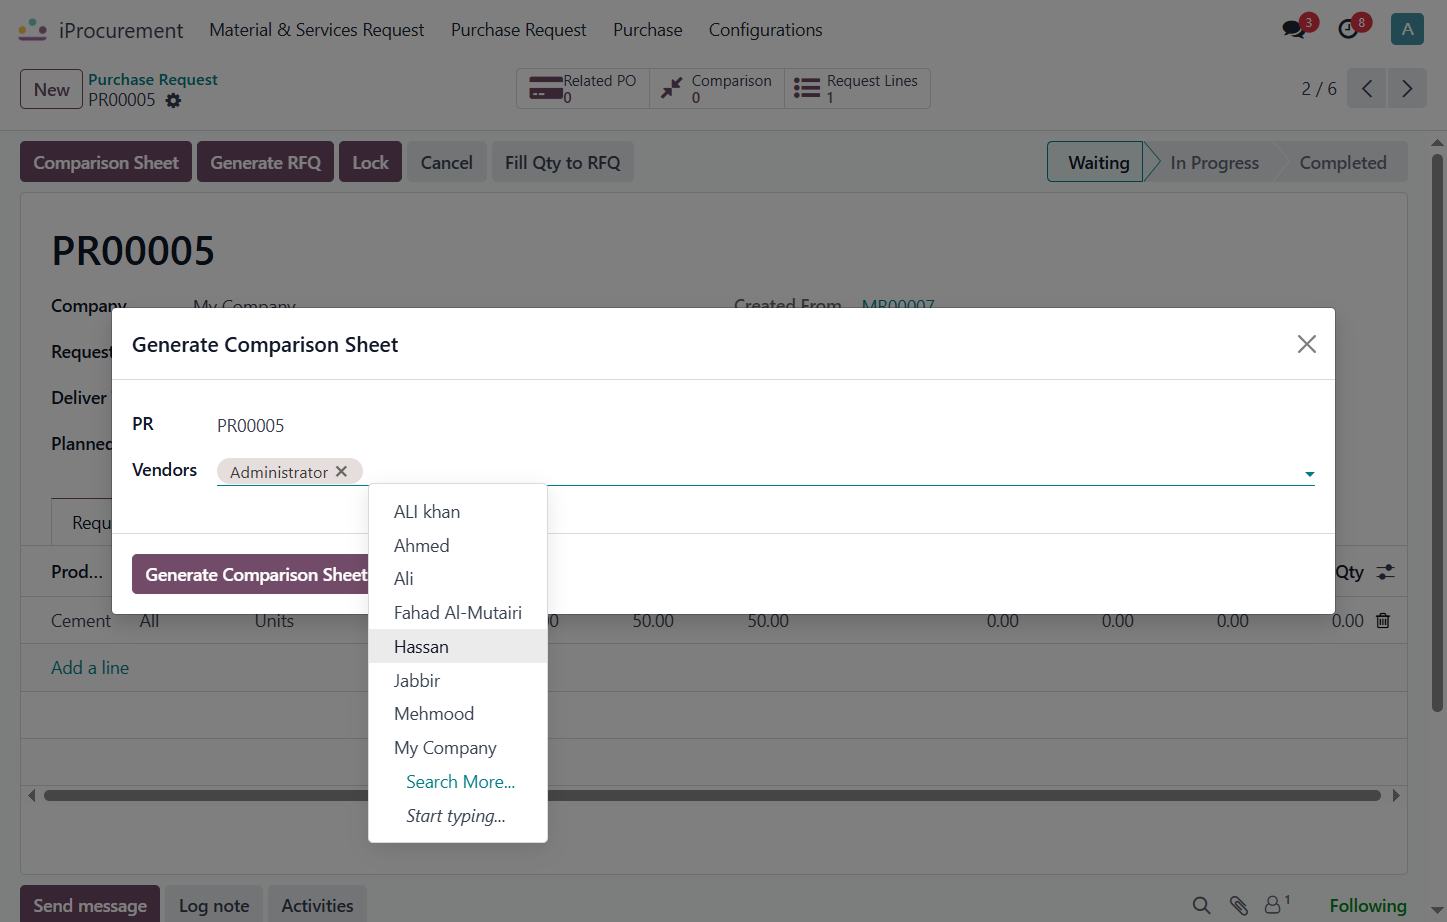
Task: Set status to In Progress
Action: [1214, 162]
